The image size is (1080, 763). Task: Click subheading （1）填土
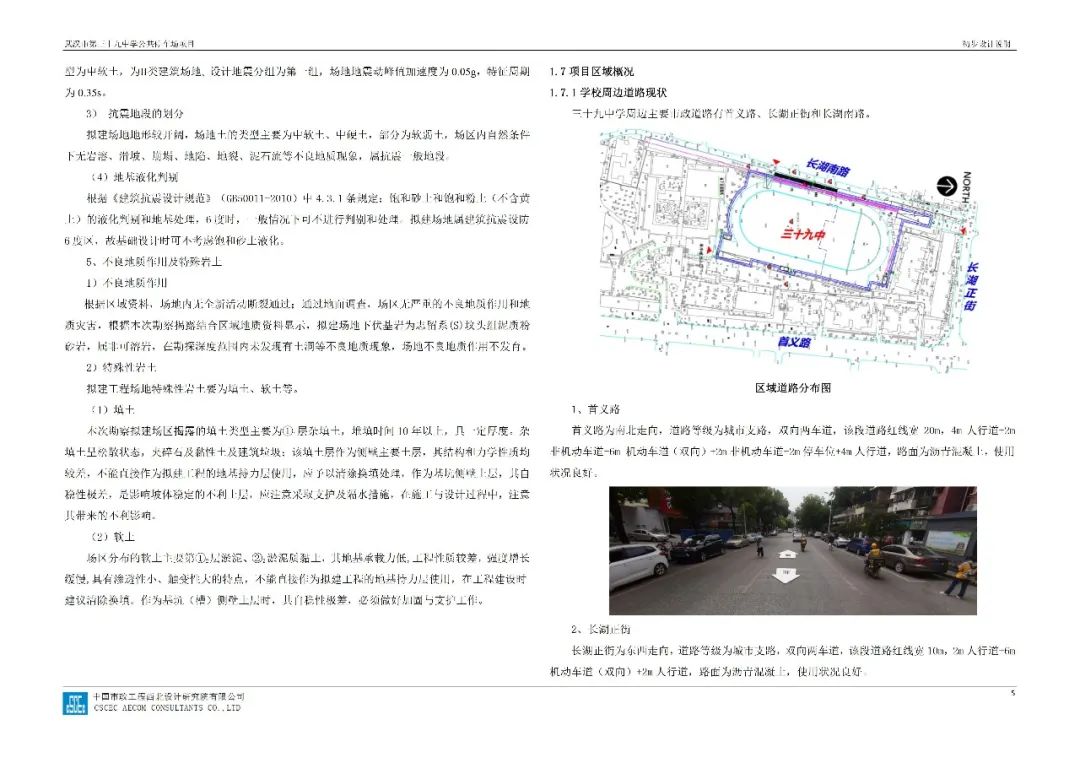click(112, 410)
